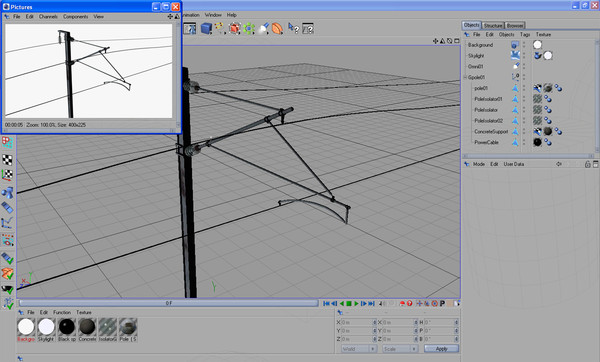The height and width of the screenshot is (362, 600).
Task: Click the orange deformer icon in toolbar
Action: 277,28
